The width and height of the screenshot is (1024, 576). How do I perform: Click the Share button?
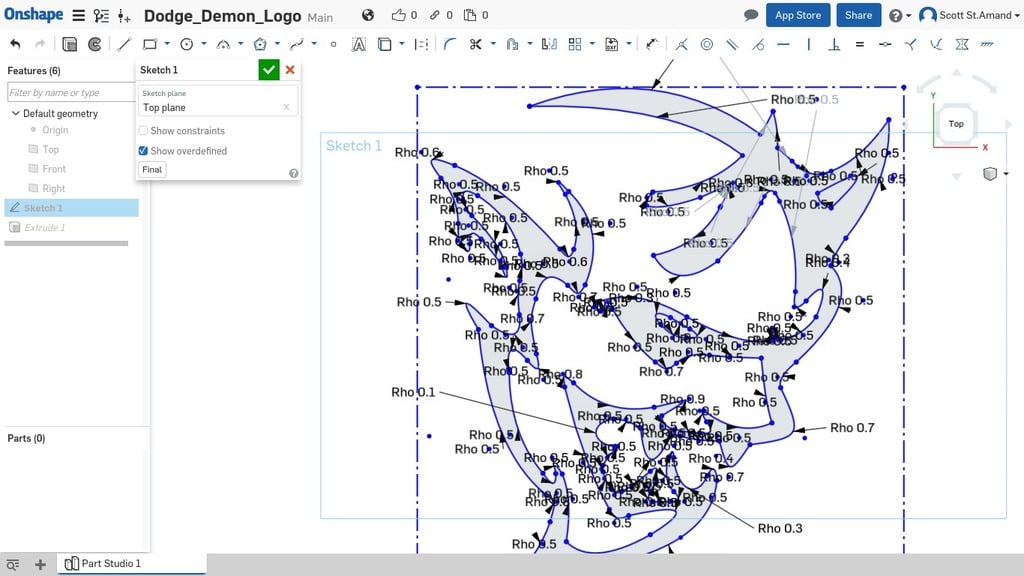[x=858, y=15]
